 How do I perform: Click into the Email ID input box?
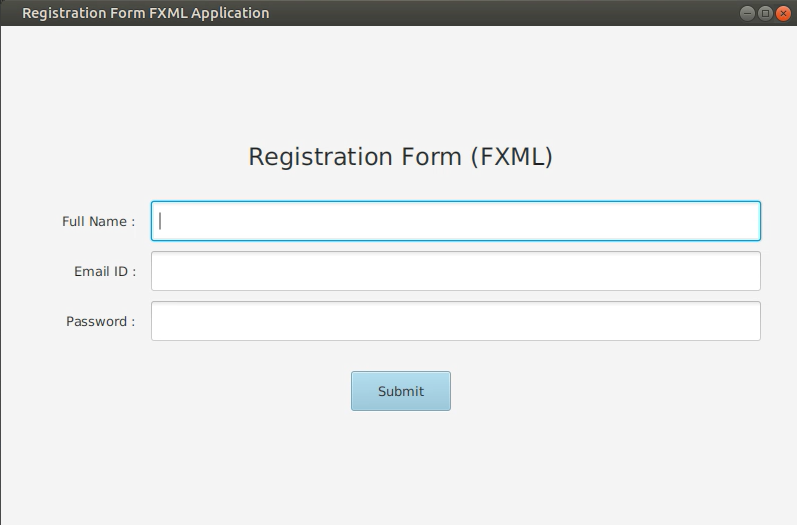click(455, 271)
